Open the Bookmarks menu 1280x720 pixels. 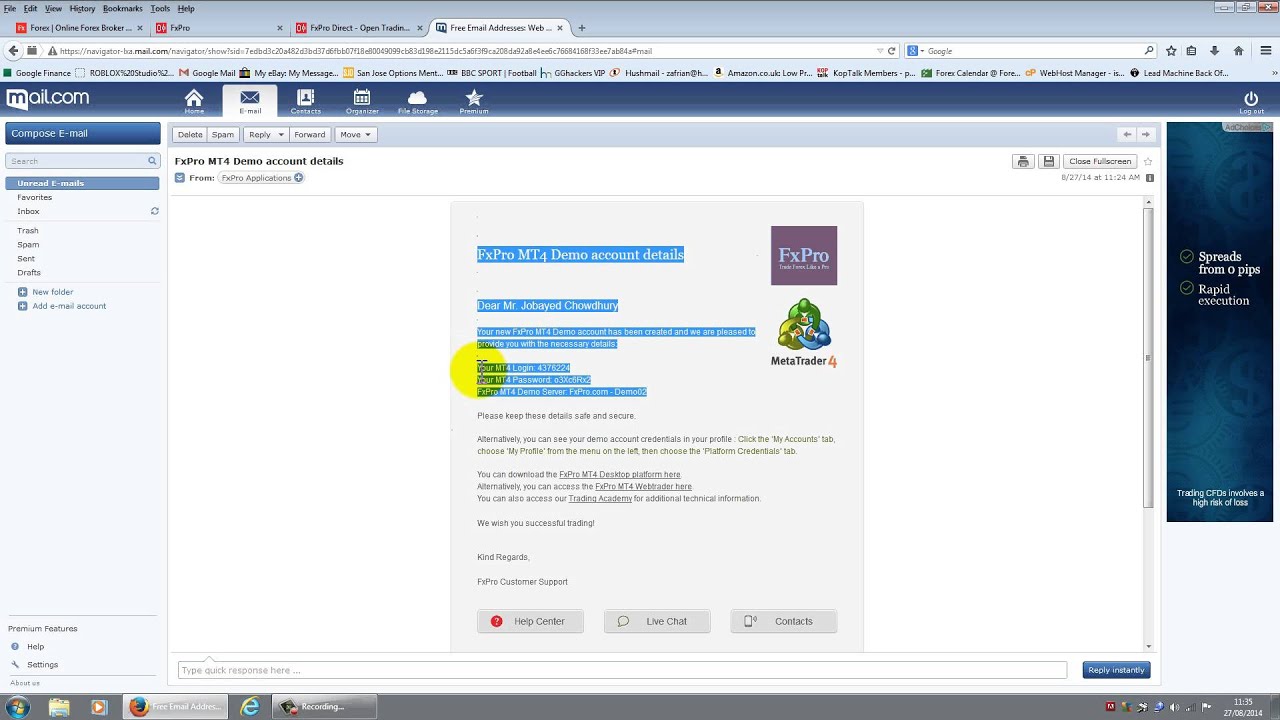122,8
